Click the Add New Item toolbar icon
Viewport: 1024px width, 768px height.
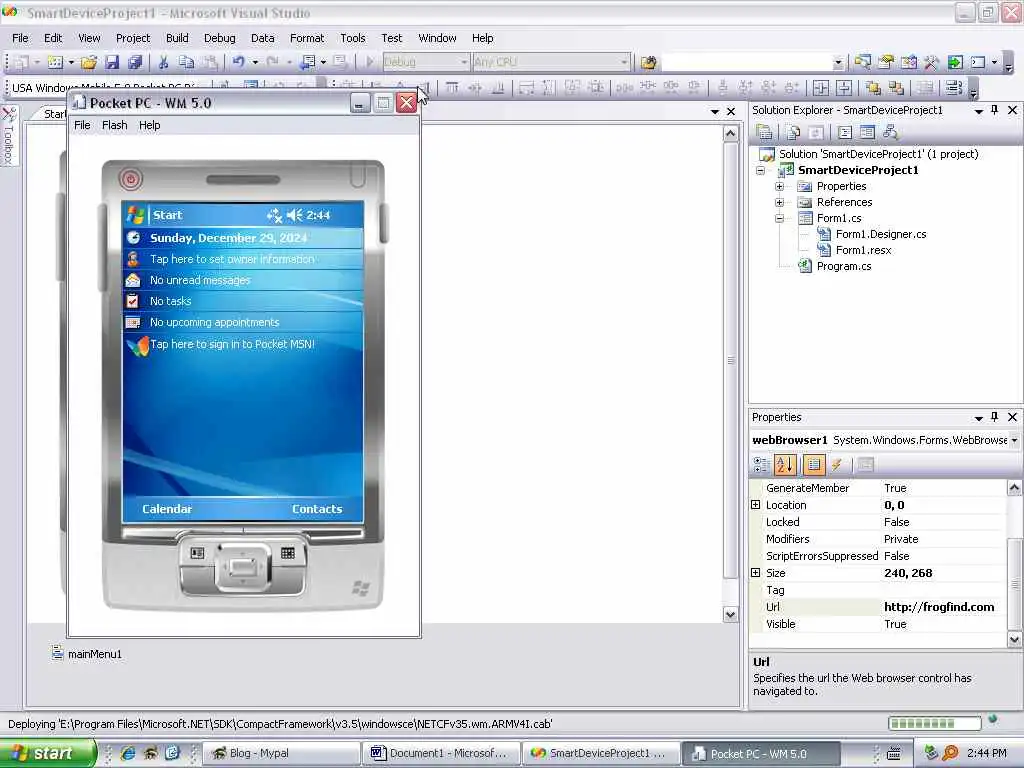56,62
